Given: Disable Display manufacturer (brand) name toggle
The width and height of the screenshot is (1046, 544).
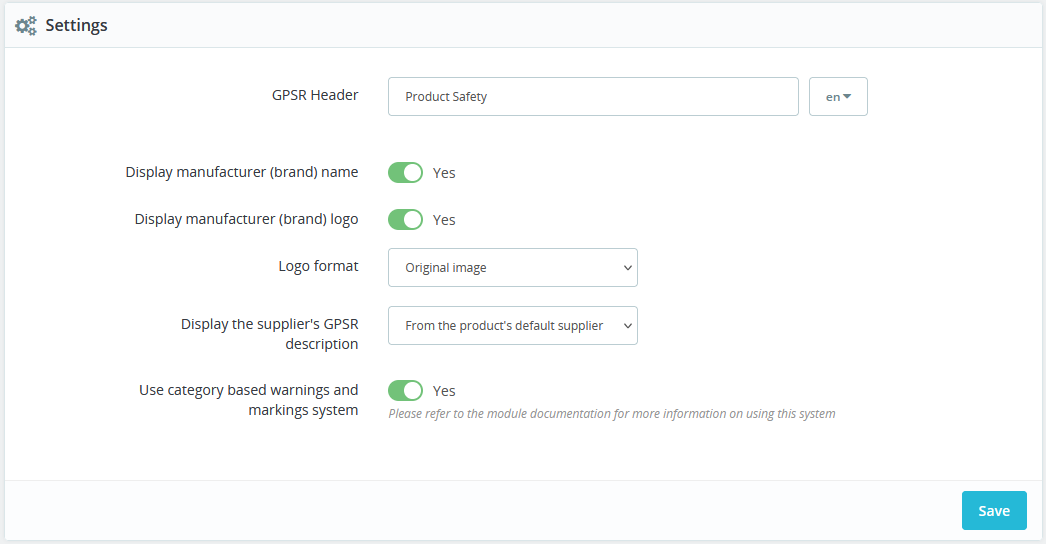Looking at the screenshot, I should (x=406, y=173).
